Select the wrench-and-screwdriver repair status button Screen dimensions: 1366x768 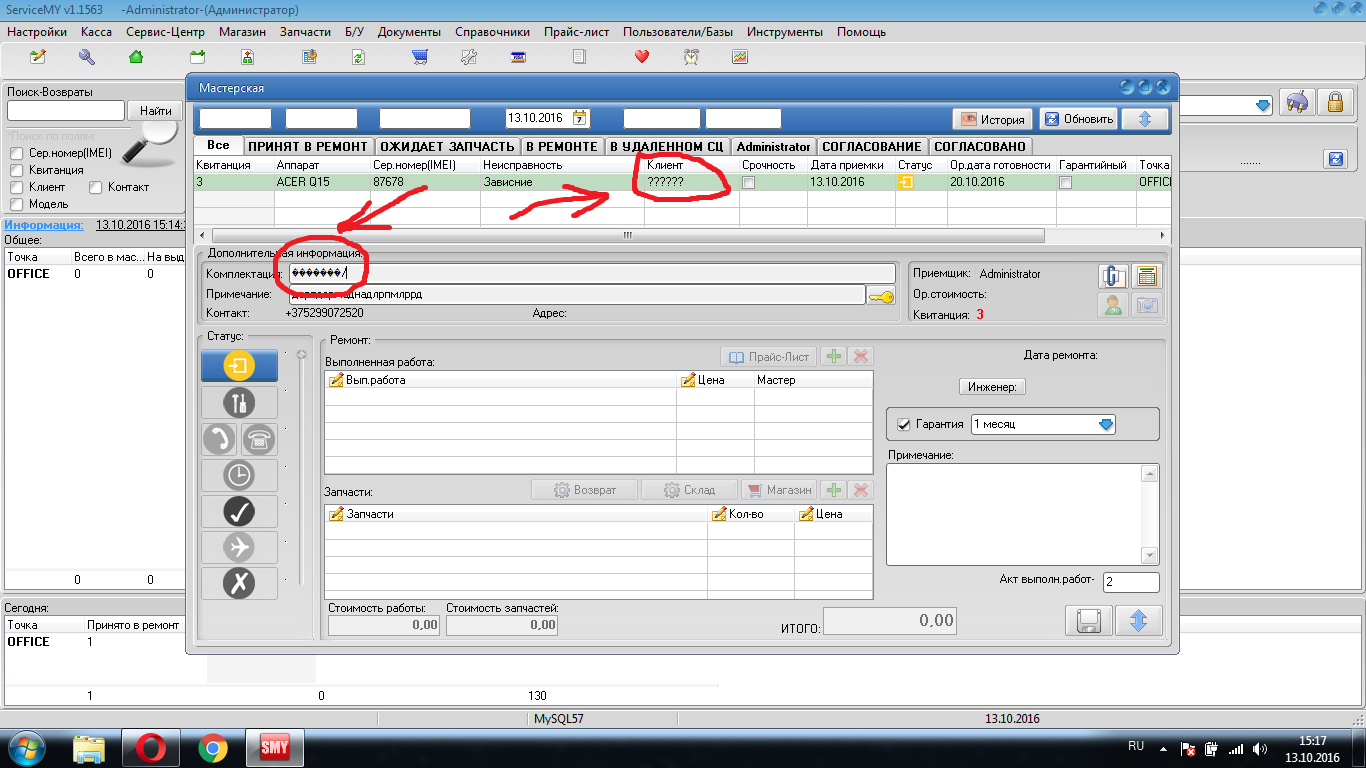point(238,402)
